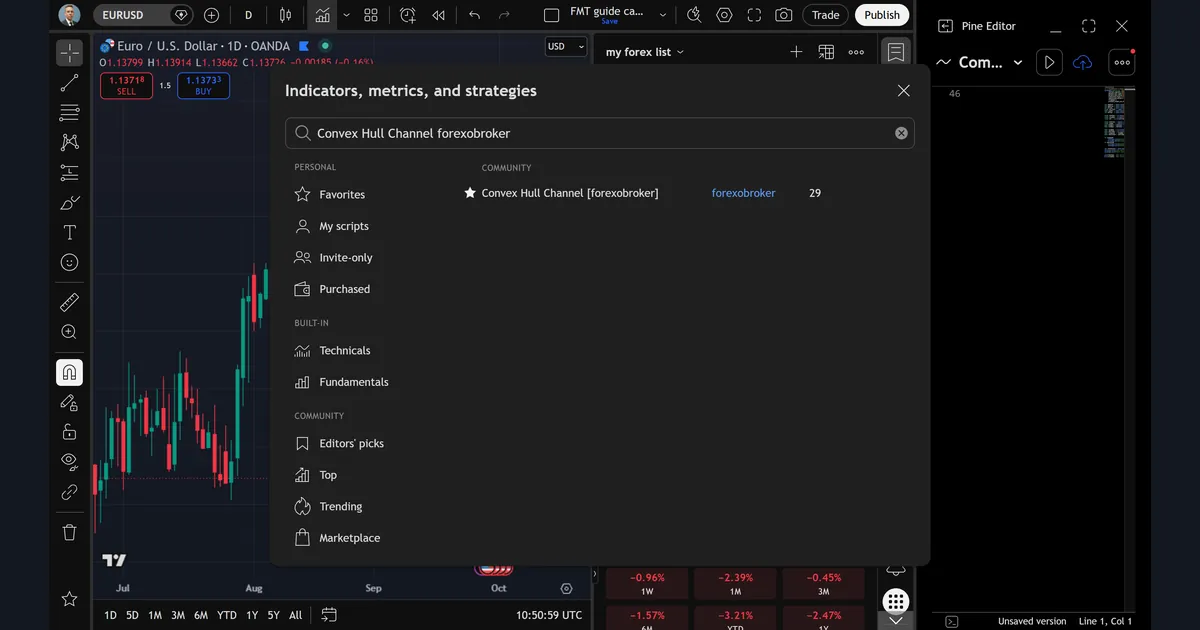
Task: Select the brush drawing tool
Action: click(x=69, y=203)
